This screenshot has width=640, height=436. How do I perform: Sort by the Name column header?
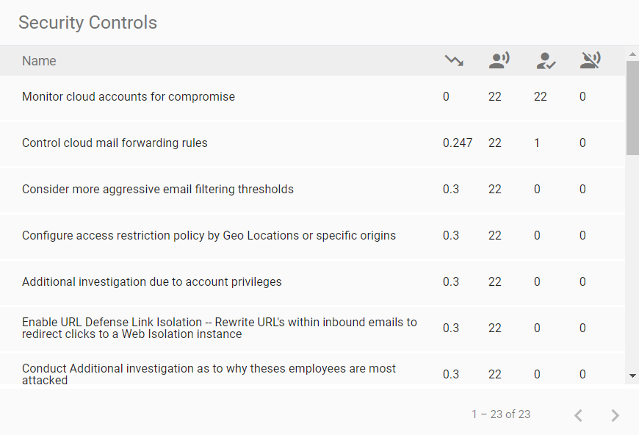pos(39,61)
